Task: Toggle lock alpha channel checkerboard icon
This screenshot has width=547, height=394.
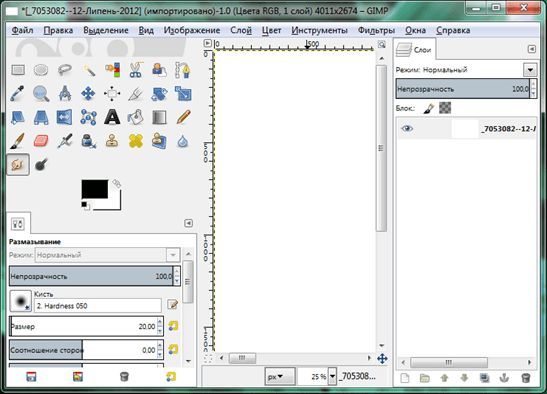Action: pyautogui.click(x=445, y=108)
